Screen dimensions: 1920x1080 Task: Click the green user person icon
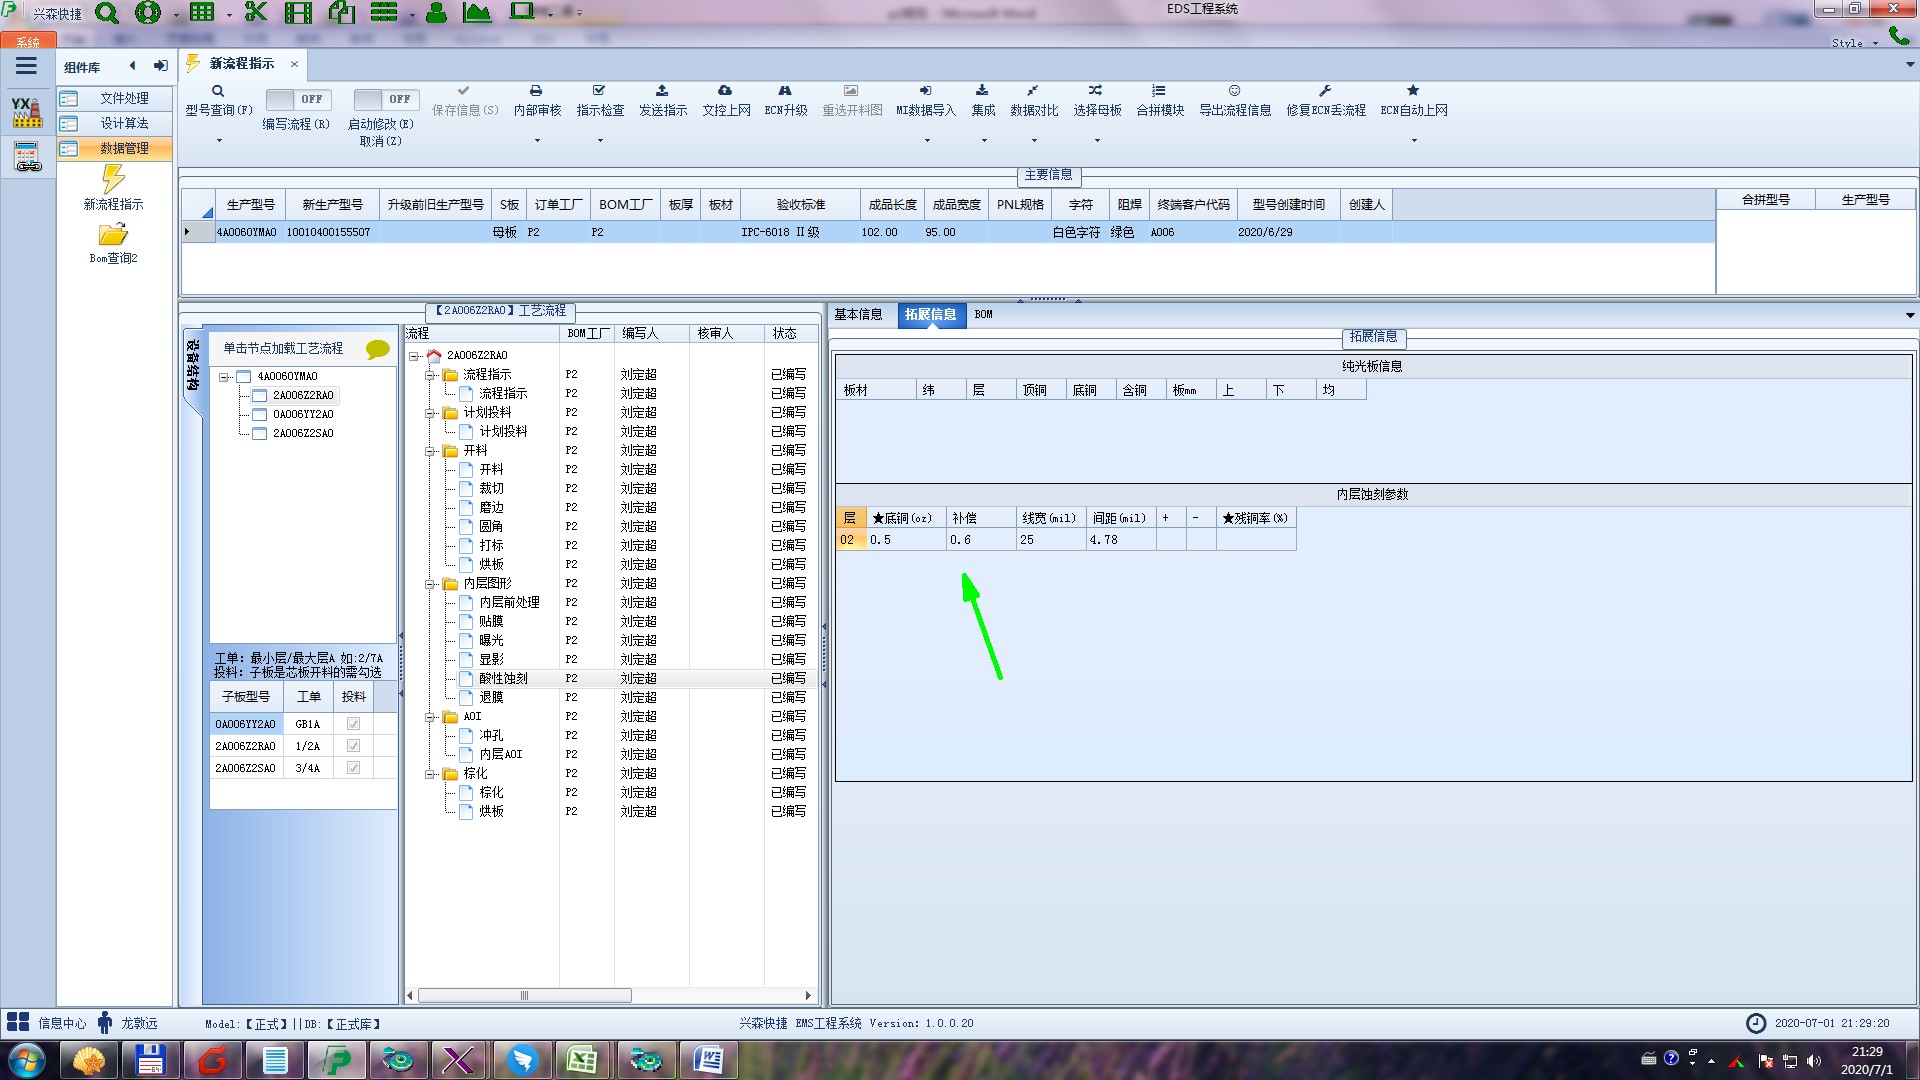point(436,13)
